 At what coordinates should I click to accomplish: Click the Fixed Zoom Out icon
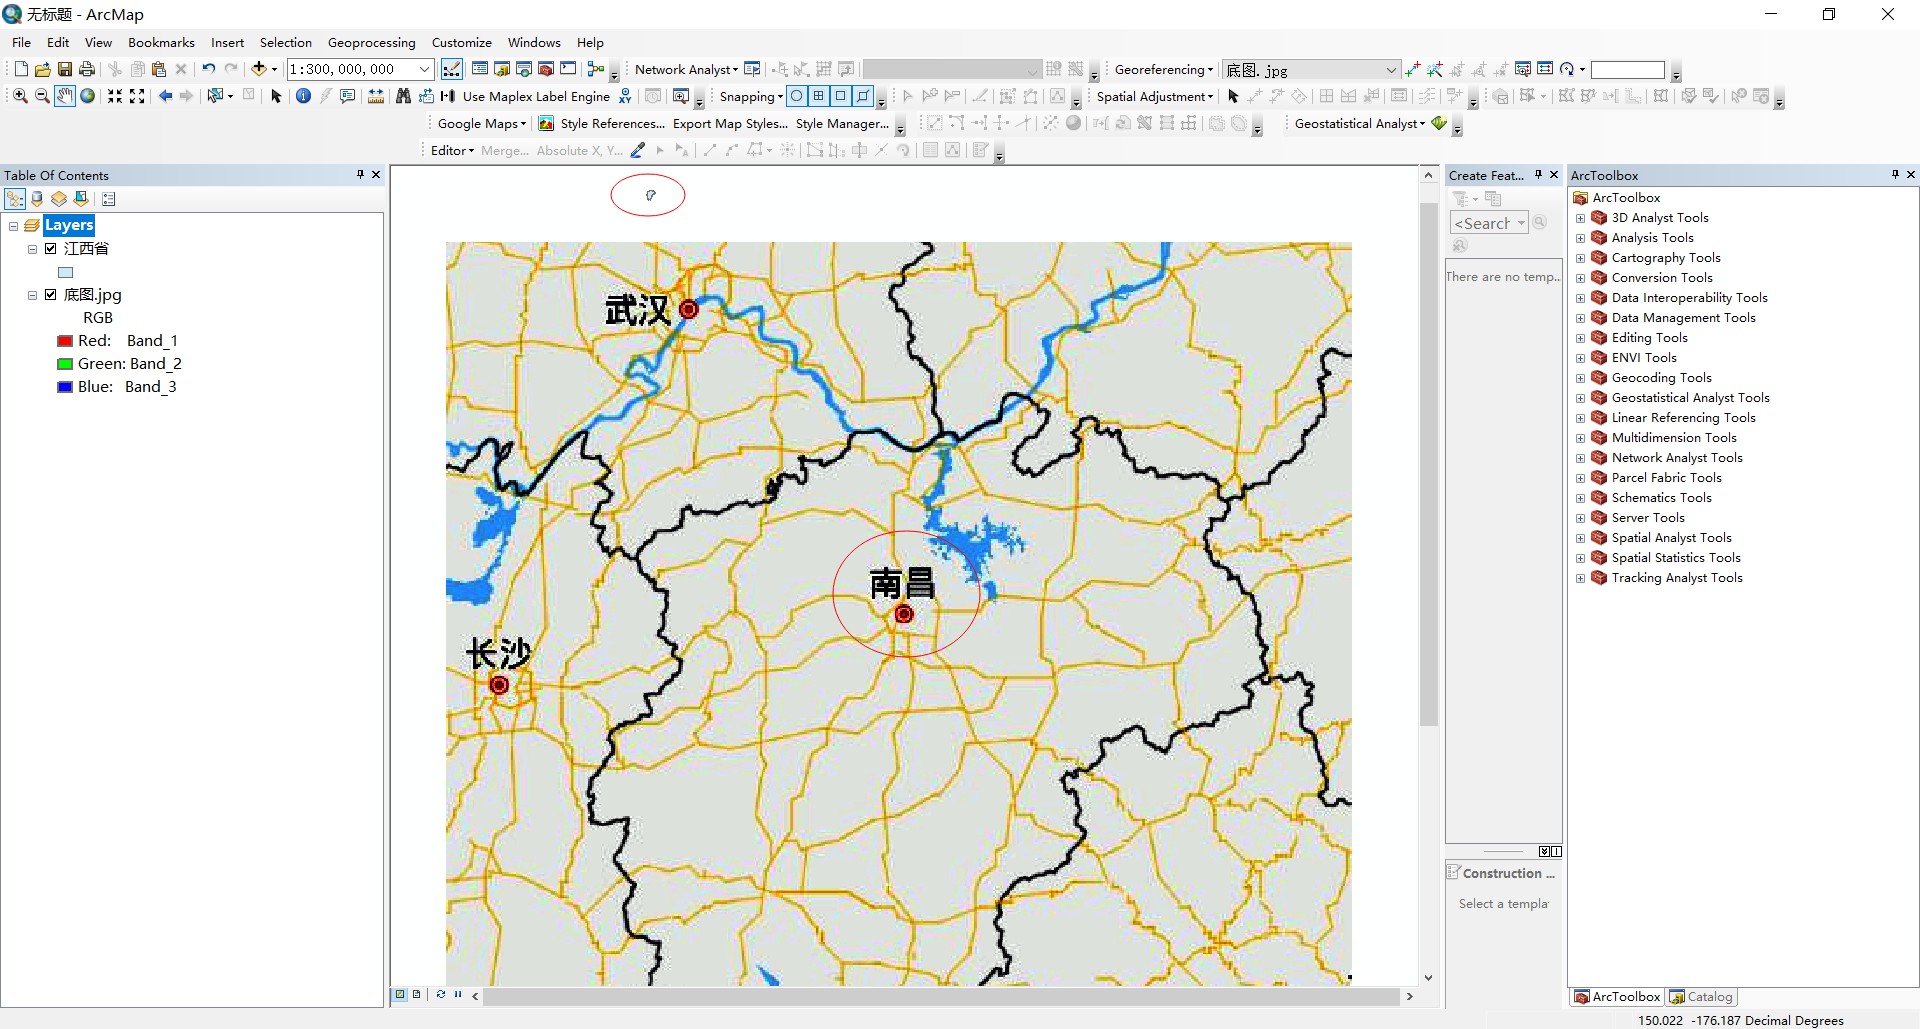click(x=137, y=96)
